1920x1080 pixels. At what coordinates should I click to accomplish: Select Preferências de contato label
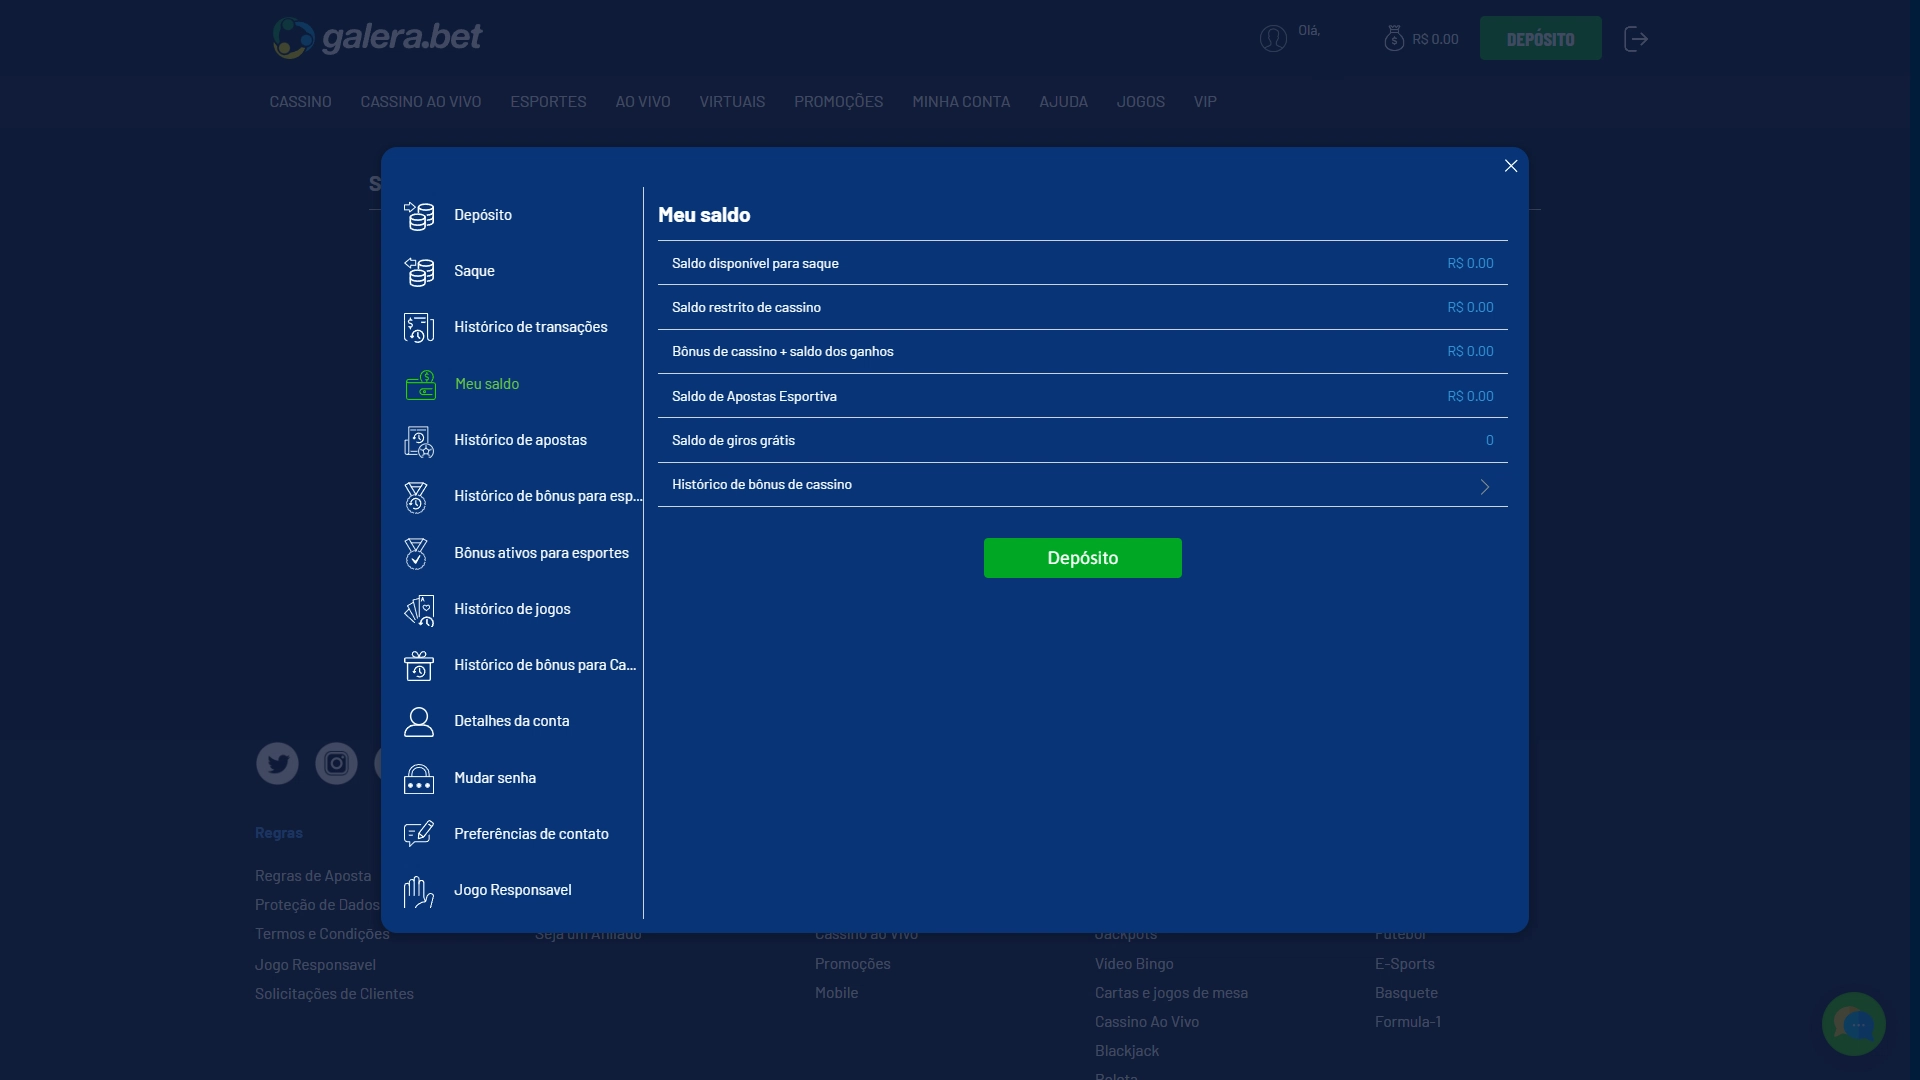point(531,834)
